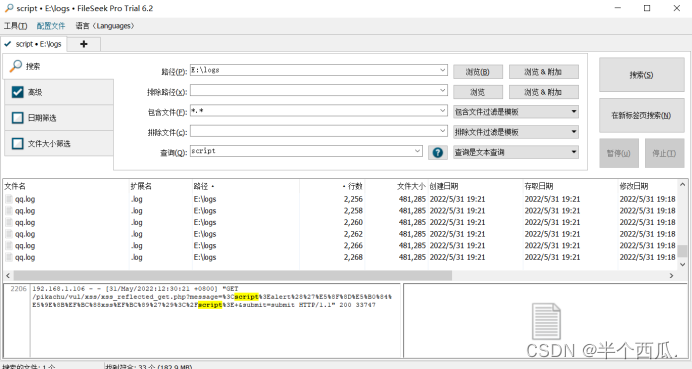
Task: Expand the 排除文件 dropdown arrow
Action: (443, 131)
